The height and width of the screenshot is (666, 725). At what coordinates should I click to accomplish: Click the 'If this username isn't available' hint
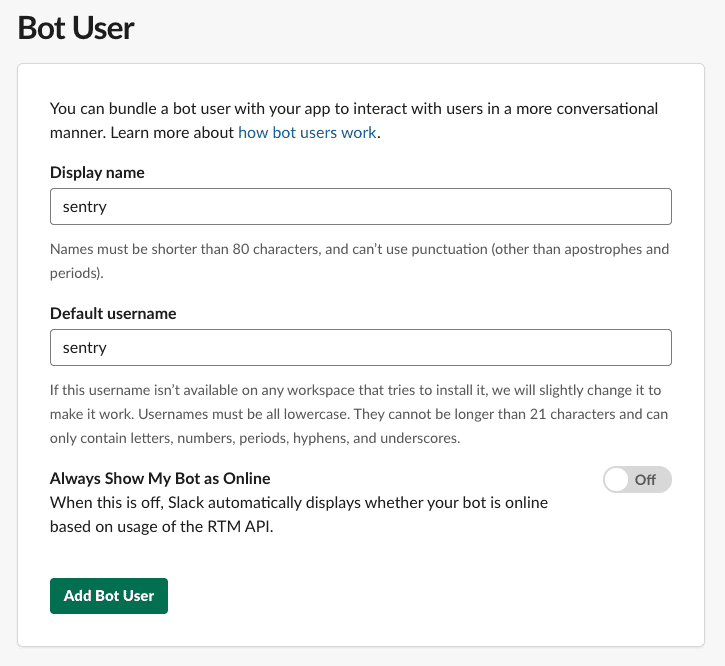click(359, 414)
